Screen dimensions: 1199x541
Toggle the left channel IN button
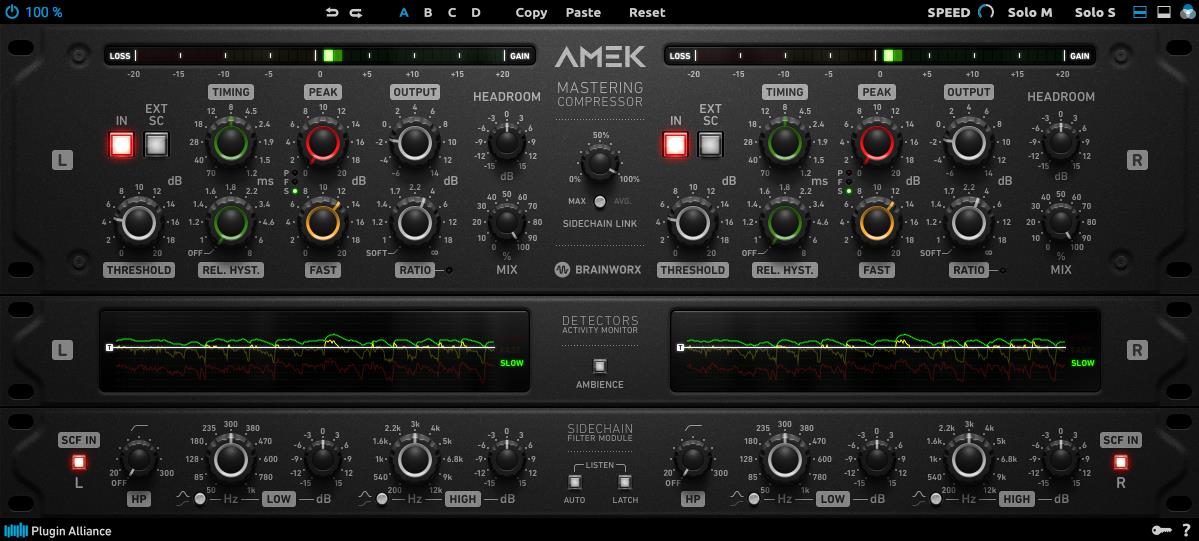pyautogui.click(x=122, y=144)
